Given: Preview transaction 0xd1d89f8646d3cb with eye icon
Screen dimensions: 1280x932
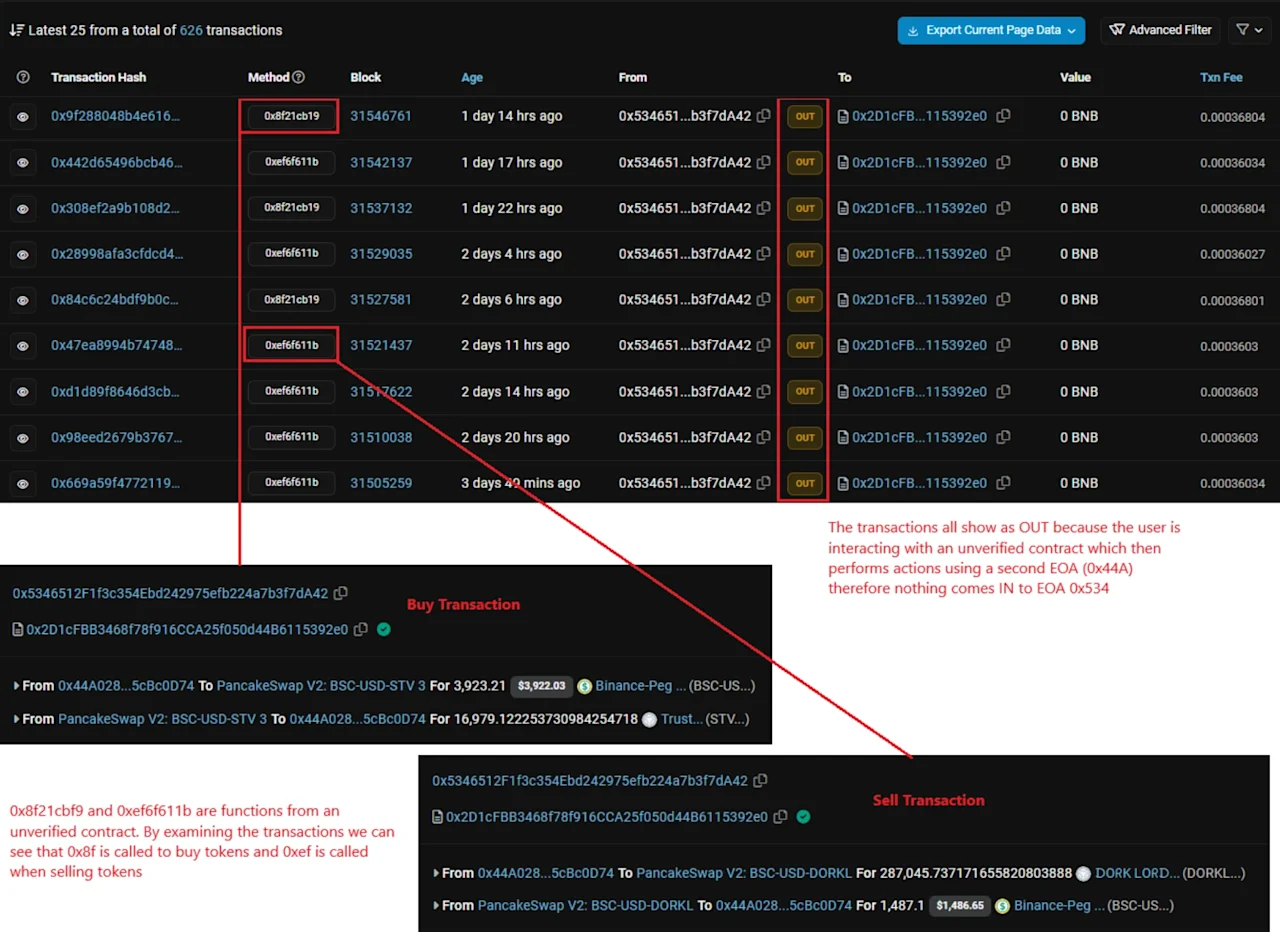Looking at the screenshot, I should 23,392.
